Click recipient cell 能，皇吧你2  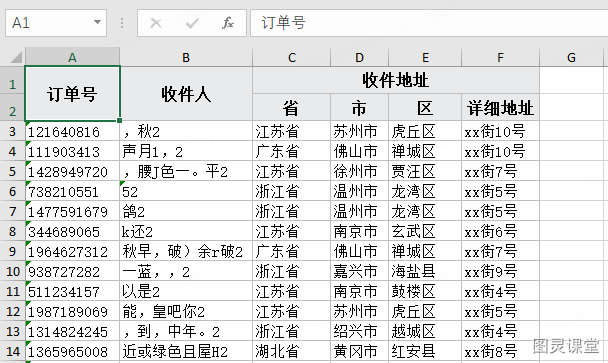click(x=186, y=311)
